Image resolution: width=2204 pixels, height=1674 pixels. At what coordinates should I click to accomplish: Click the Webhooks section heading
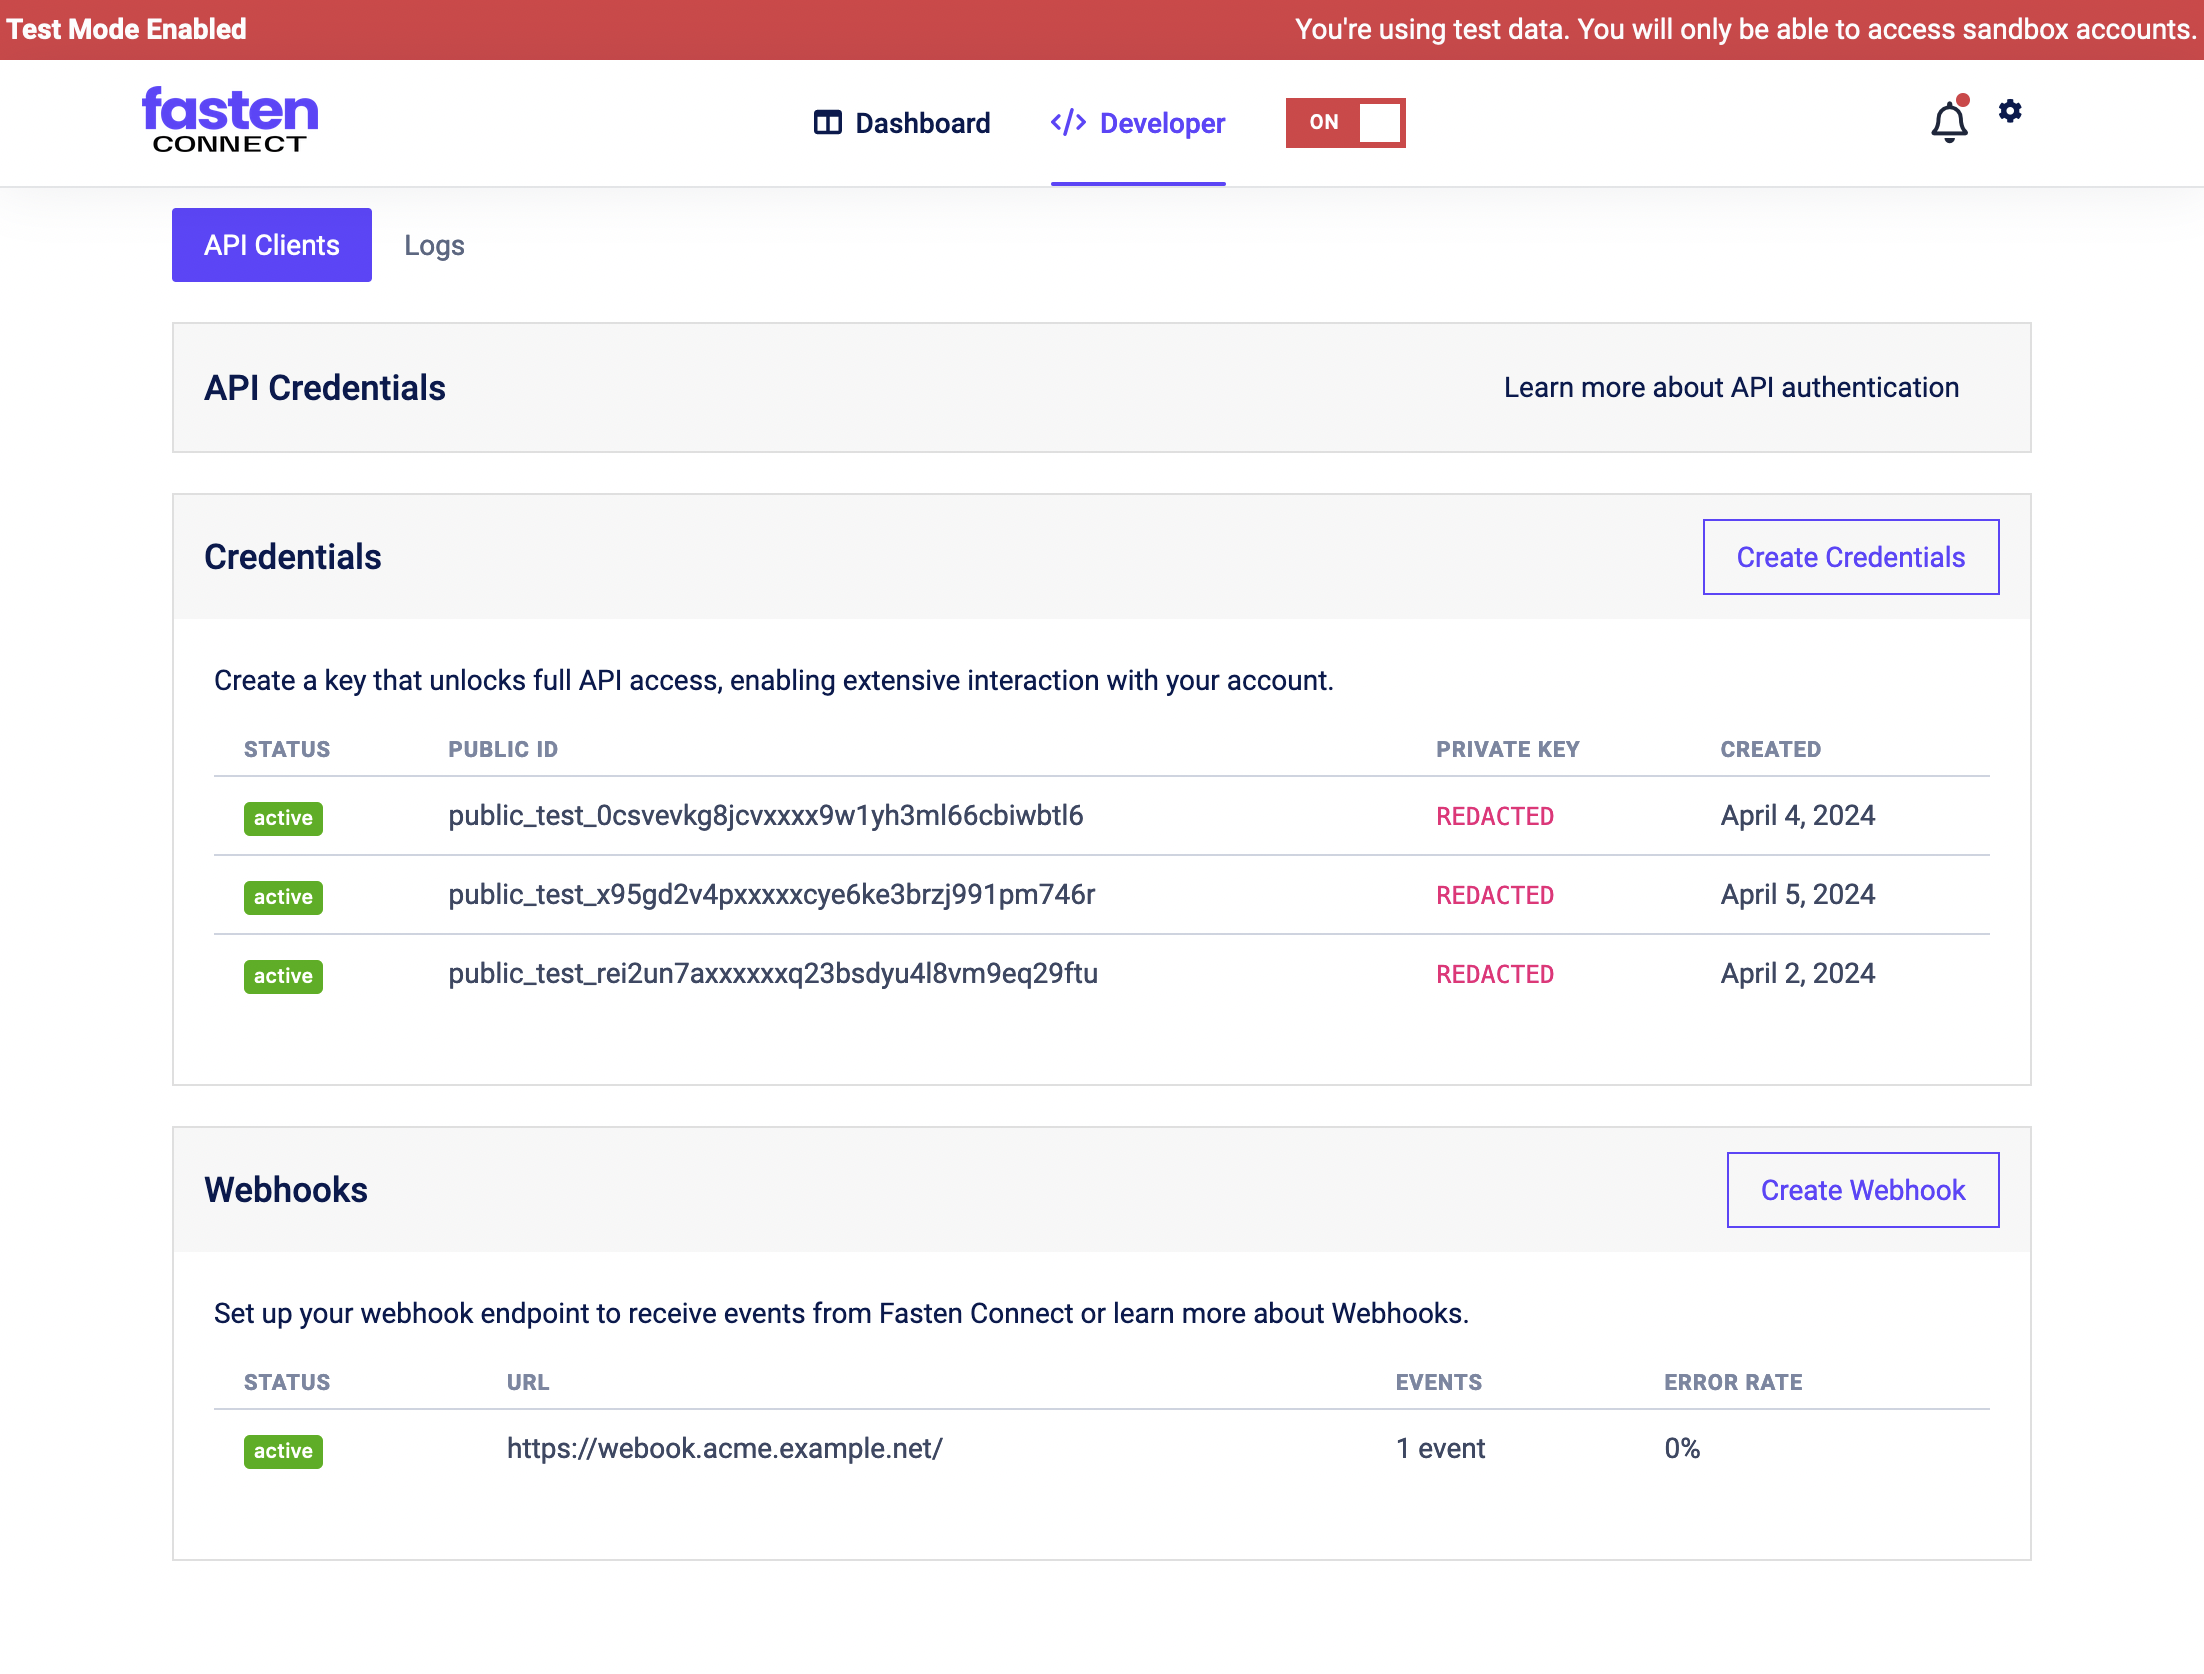286,1190
